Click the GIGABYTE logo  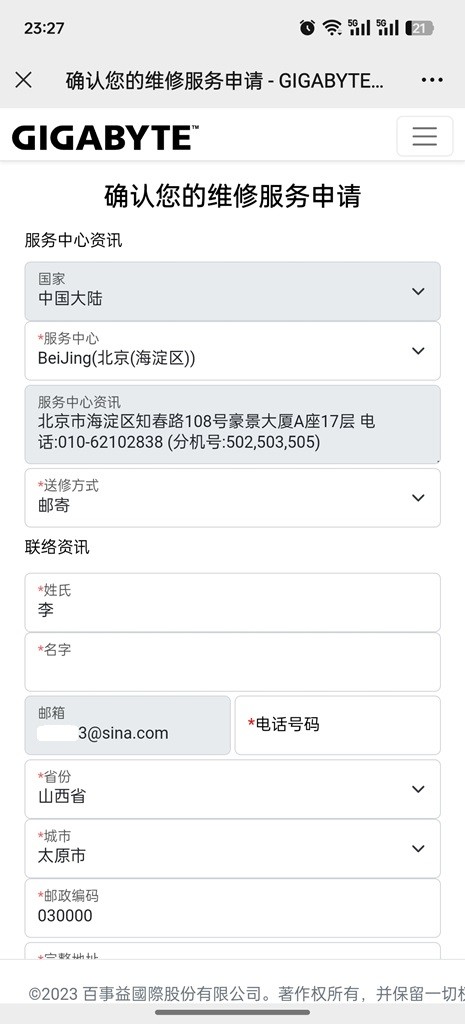105,138
